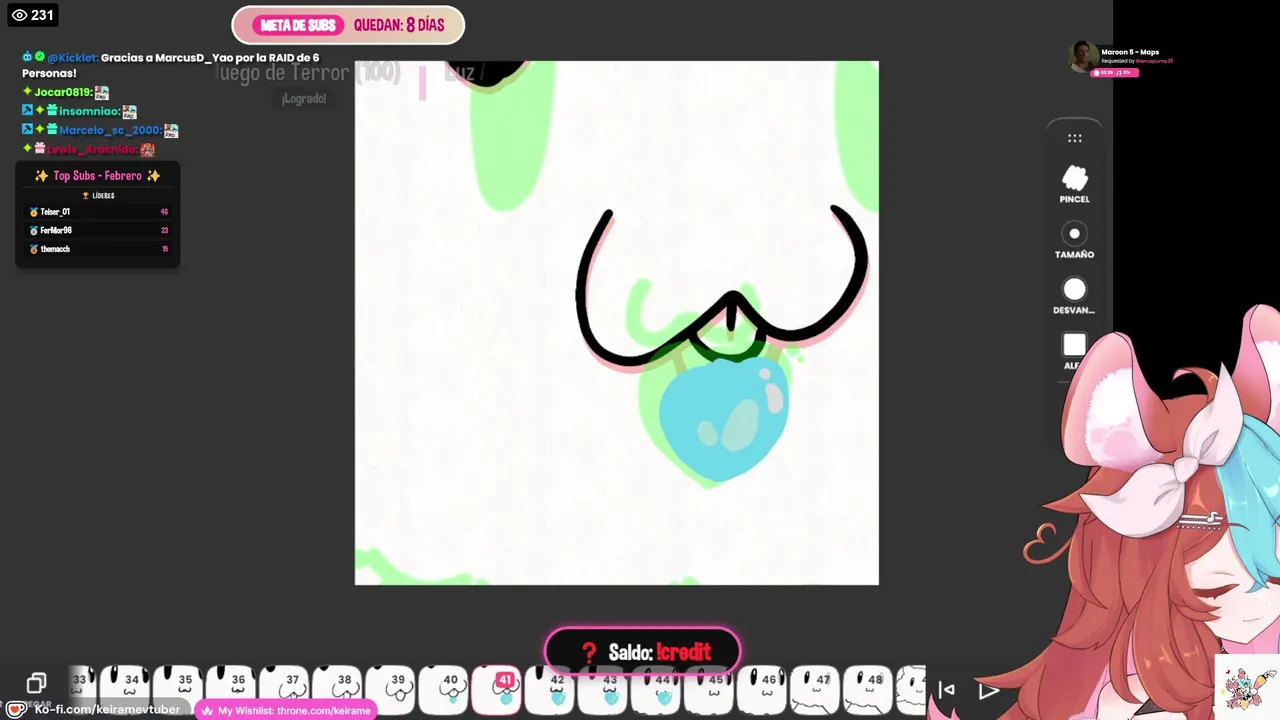1280x720 pixels.
Task: Click top sub entry themacch
Action: pyautogui.click(x=98, y=249)
